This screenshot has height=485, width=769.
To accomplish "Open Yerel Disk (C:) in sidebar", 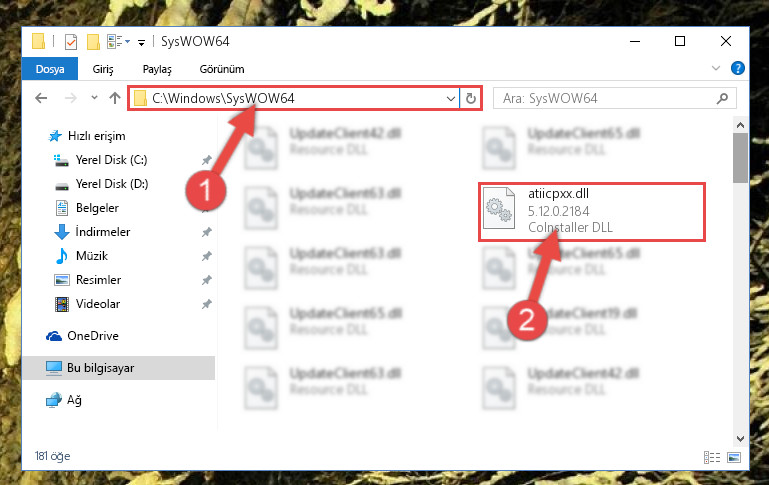I will tap(111, 160).
